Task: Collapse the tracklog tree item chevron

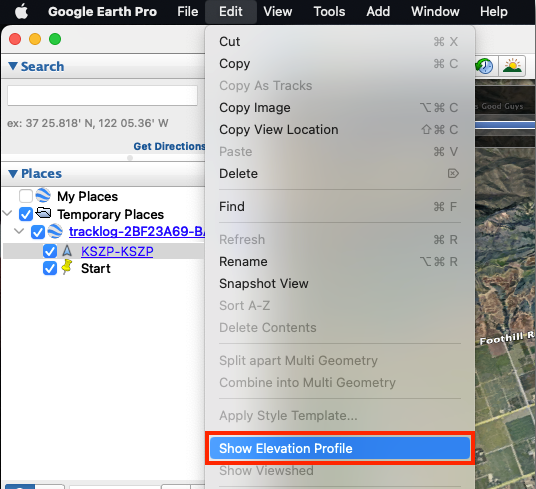Action: coord(19,231)
